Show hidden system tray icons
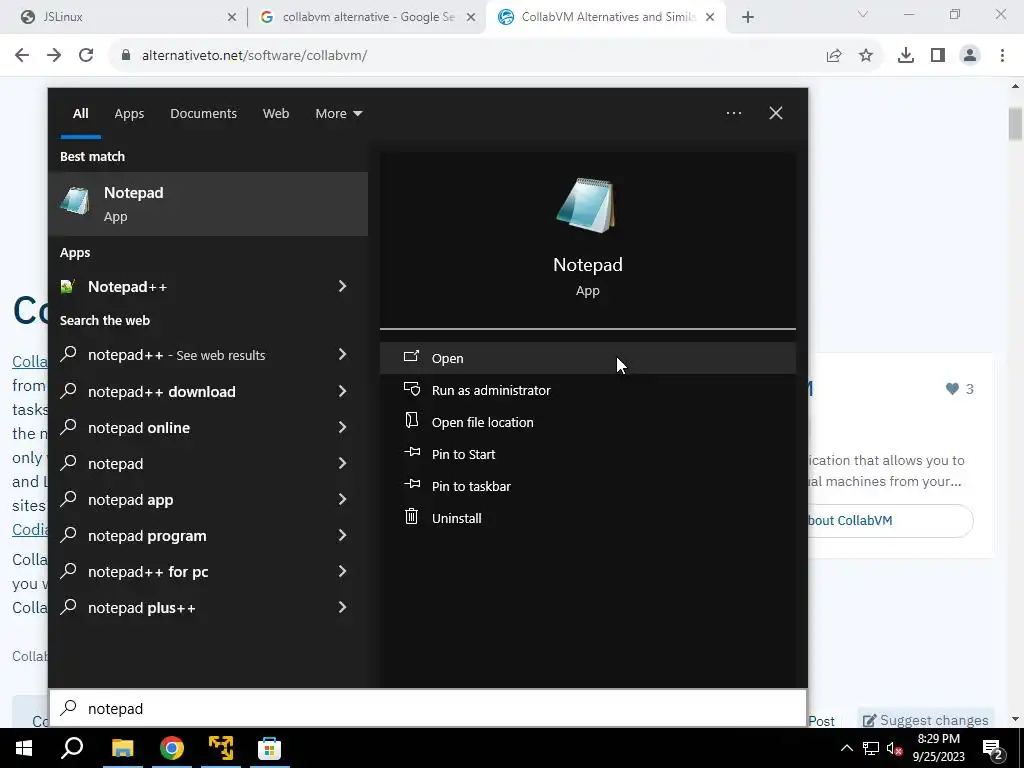 pyautogui.click(x=846, y=748)
